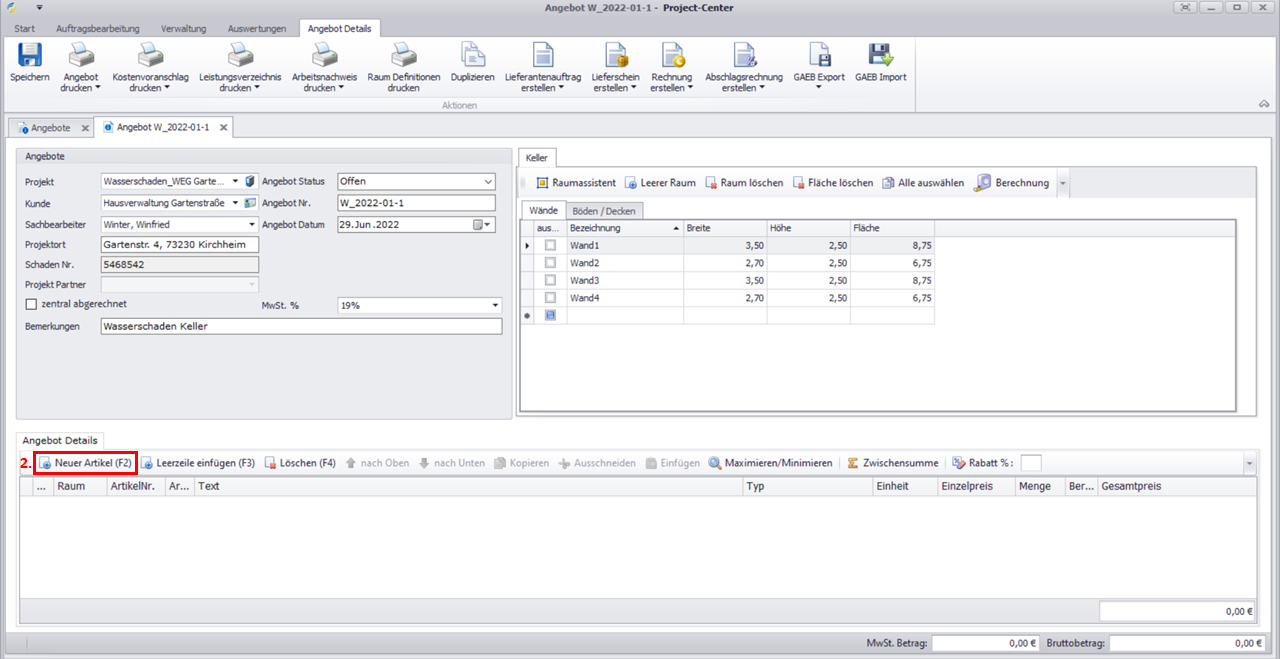Open the Sachbearbeiter dropdown list
1280x659 pixels.
point(252,225)
